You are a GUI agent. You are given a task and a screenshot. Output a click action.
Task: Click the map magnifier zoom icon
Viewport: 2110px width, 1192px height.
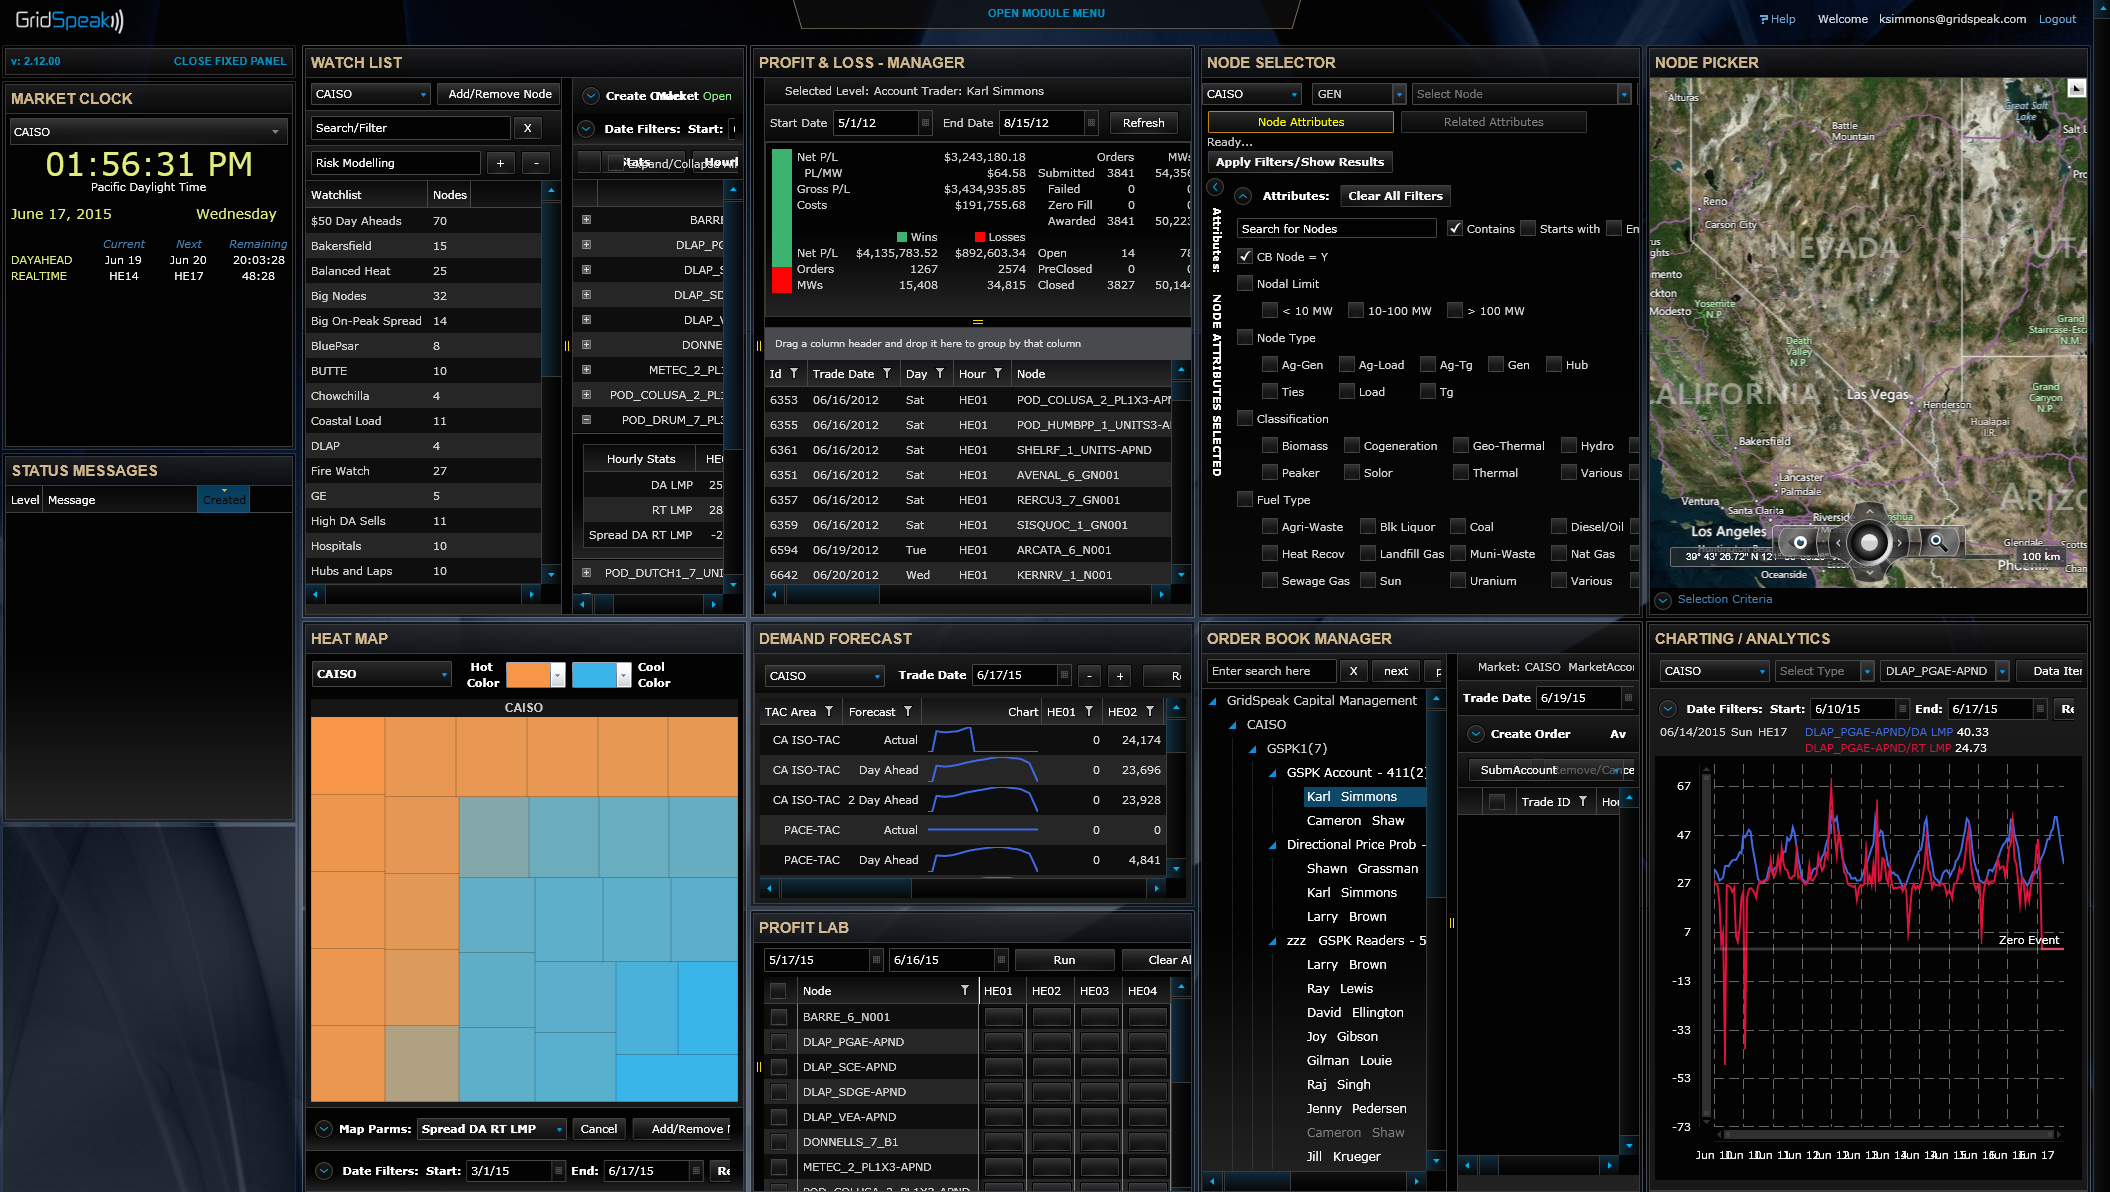tap(1937, 542)
